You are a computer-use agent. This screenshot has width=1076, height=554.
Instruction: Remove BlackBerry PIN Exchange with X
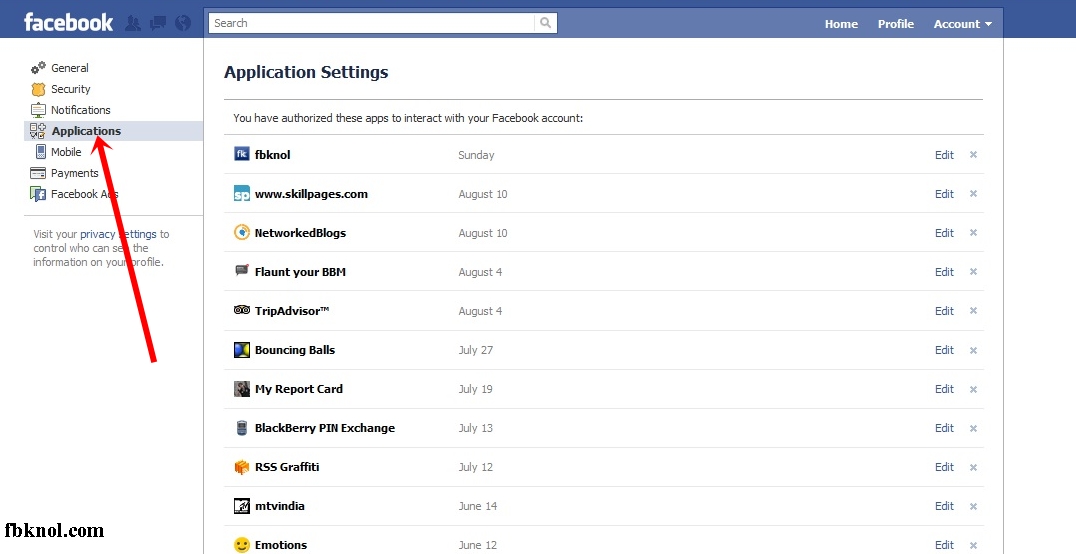[x=973, y=428]
